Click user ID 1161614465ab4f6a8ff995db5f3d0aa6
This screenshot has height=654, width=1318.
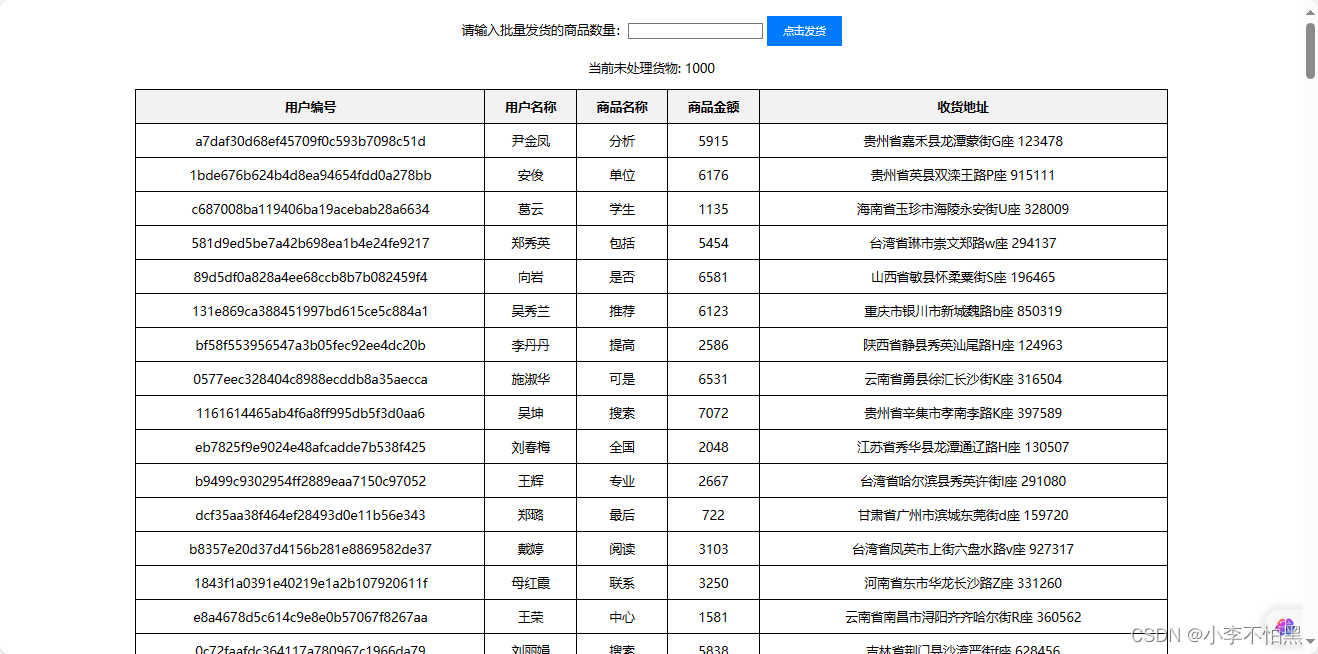(x=310, y=413)
